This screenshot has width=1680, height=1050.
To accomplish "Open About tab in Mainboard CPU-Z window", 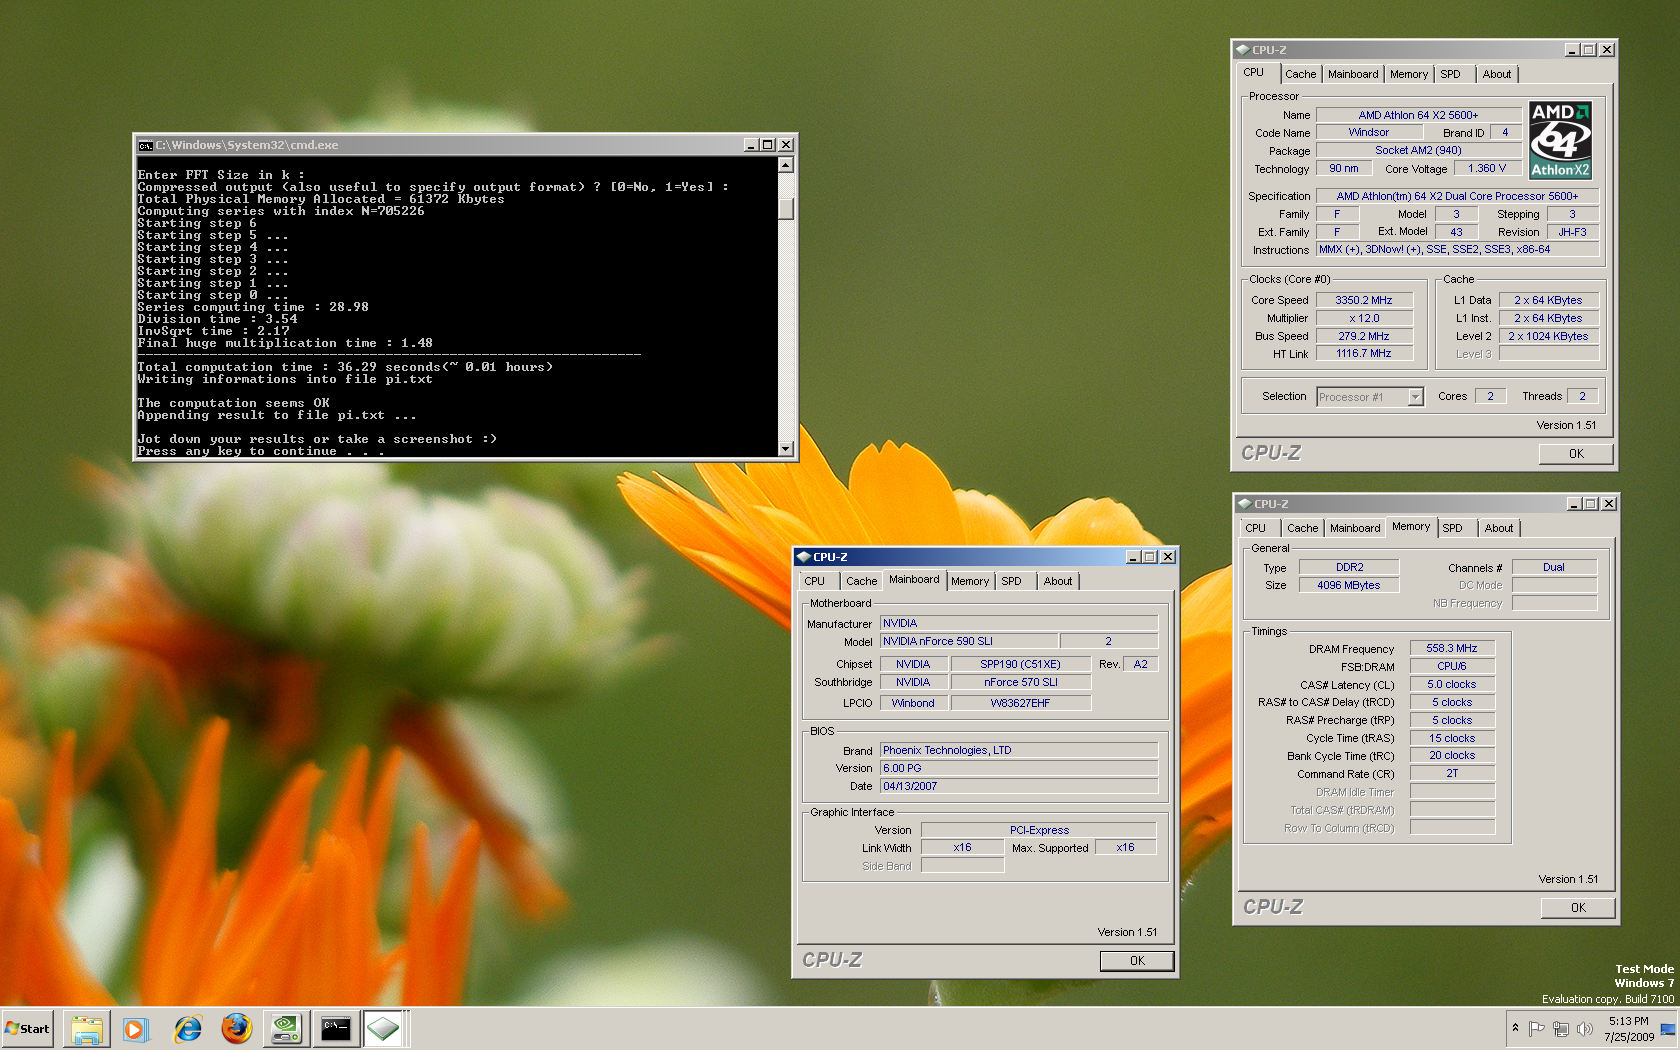I will point(1058,581).
